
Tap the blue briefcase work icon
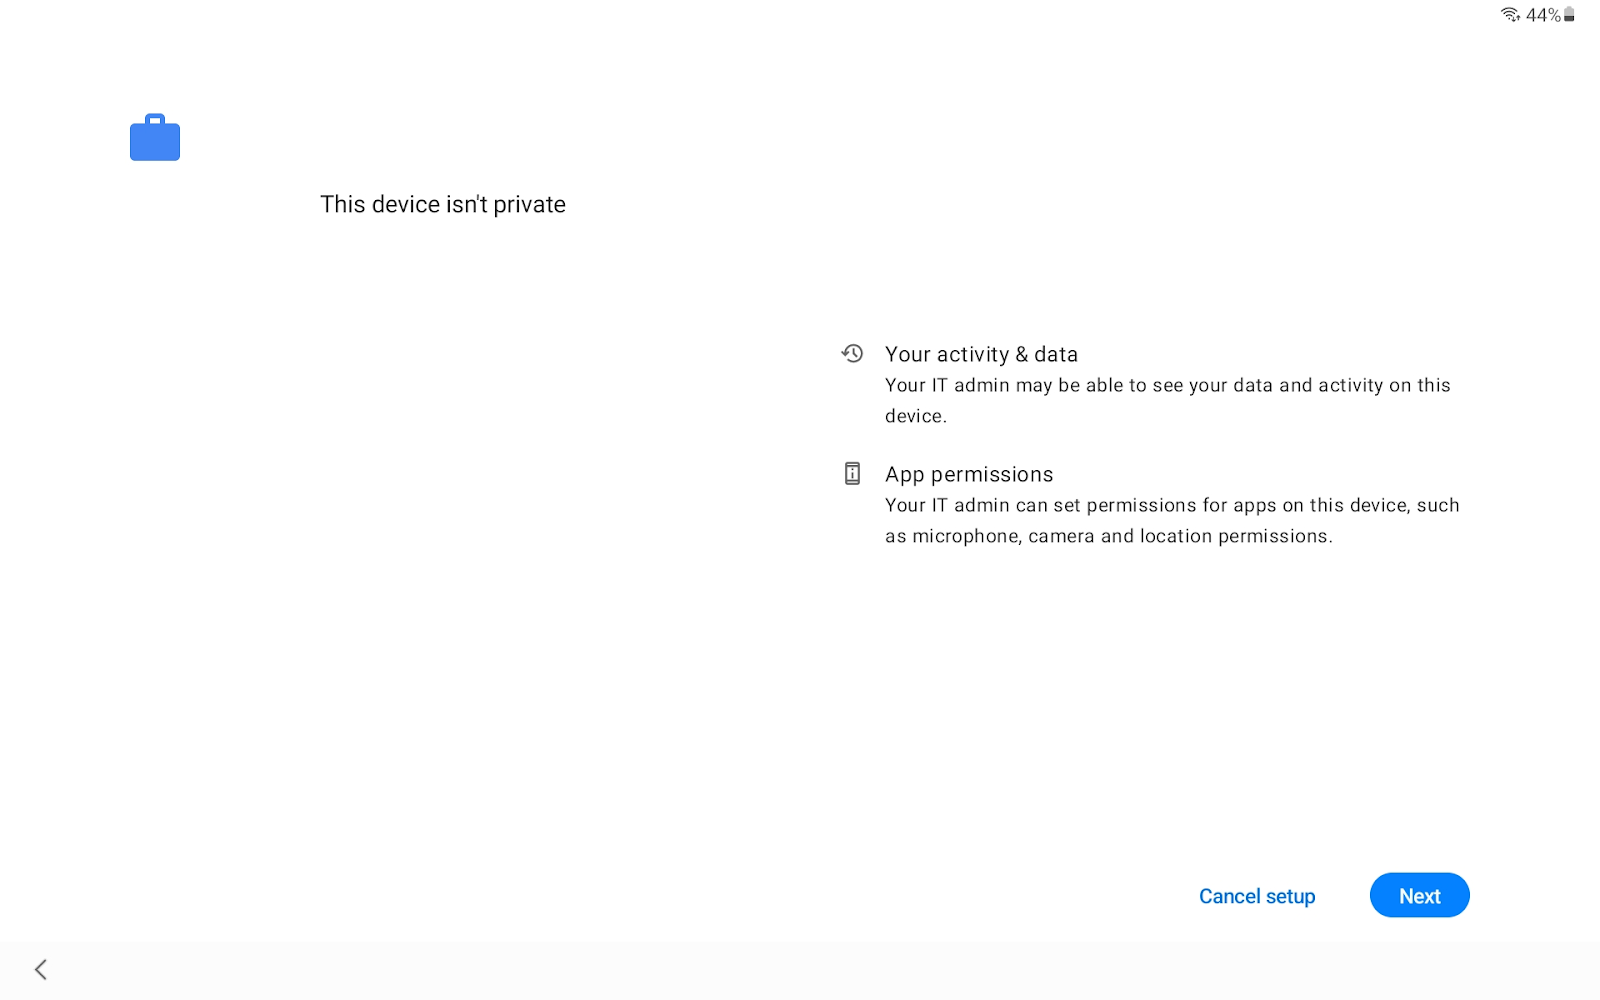(x=155, y=138)
